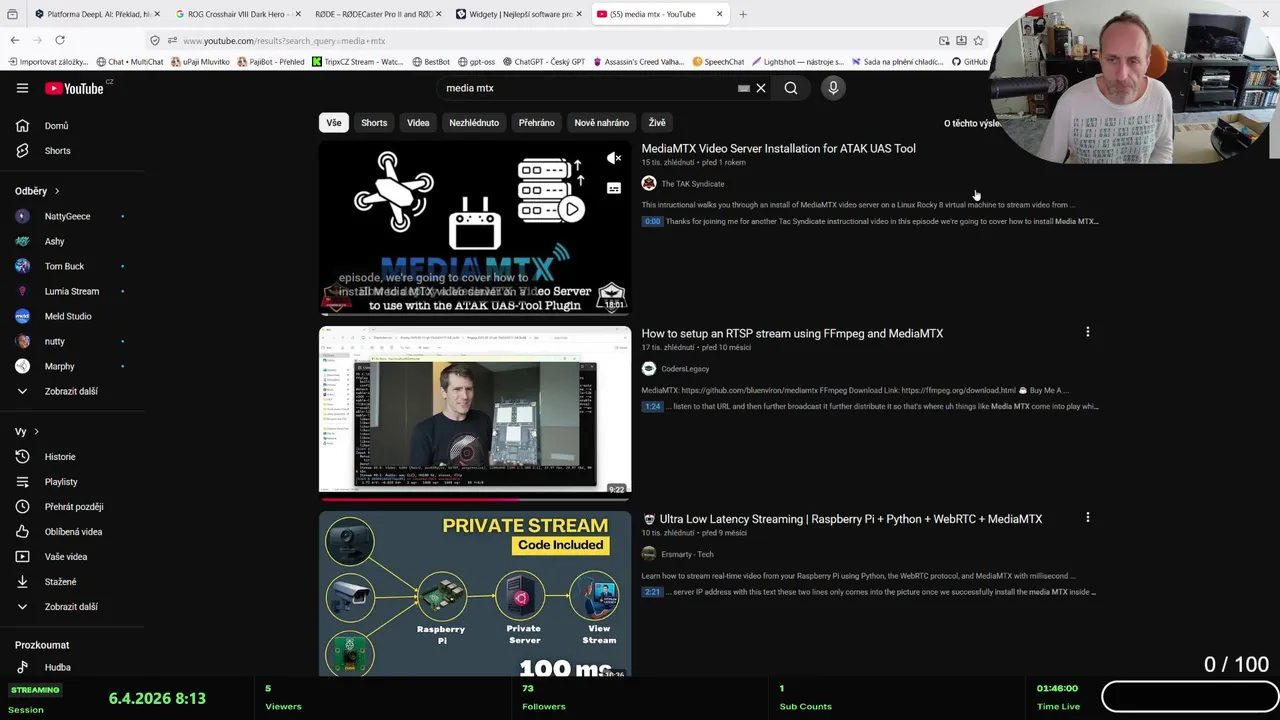Image resolution: width=1280 pixels, height=720 pixels.
Task: Open the RTSP FFmpeg video thumbnail
Action: point(475,411)
